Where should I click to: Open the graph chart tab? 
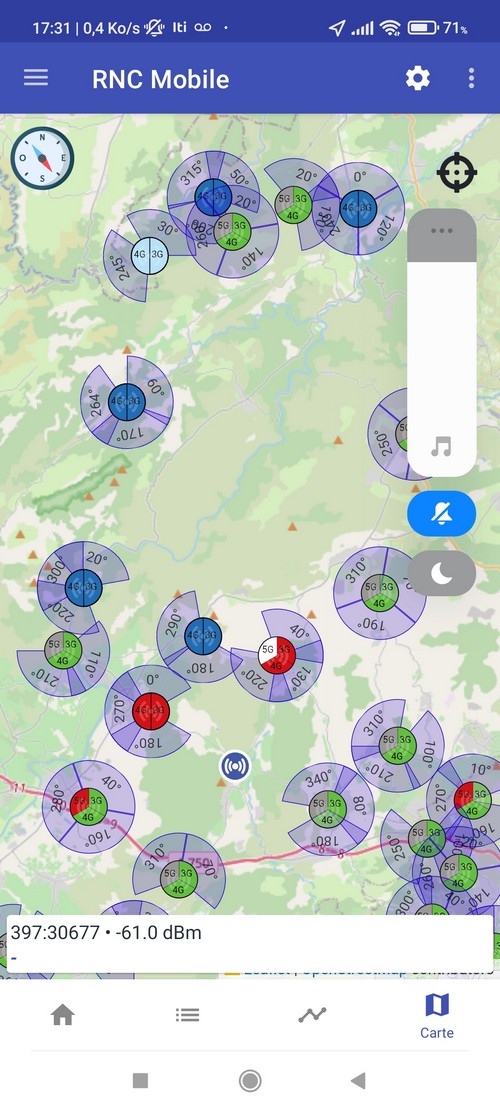312,1015
